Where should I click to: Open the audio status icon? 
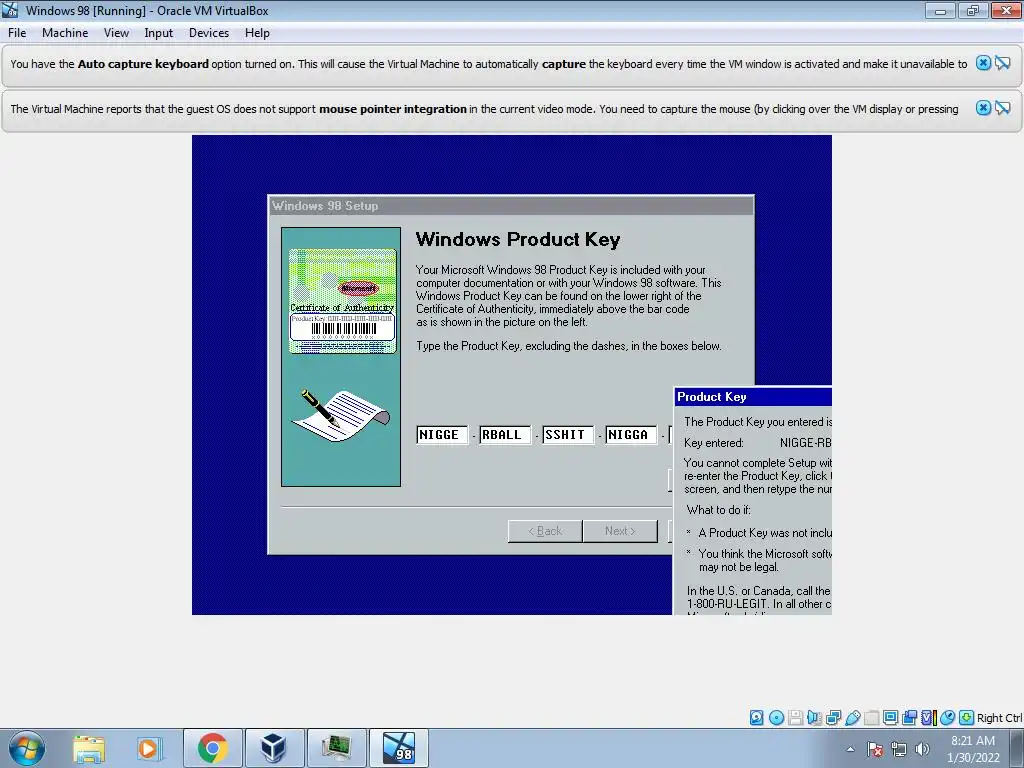point(814,718)
